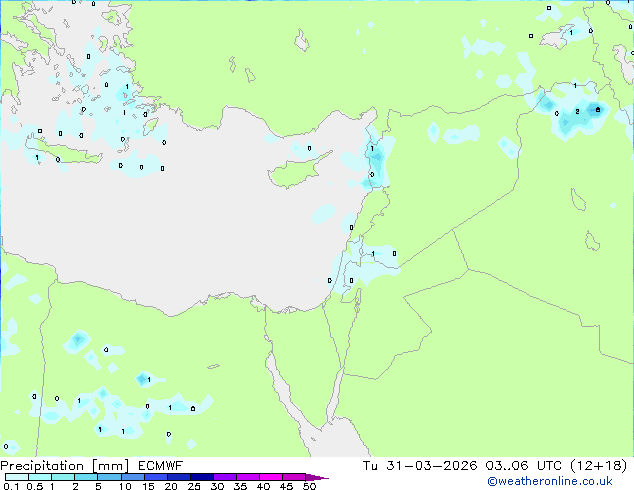This screenshot has height=490, width=634.
Task: Click the '03..06 UTC' time range text
Action: (524, 466)
